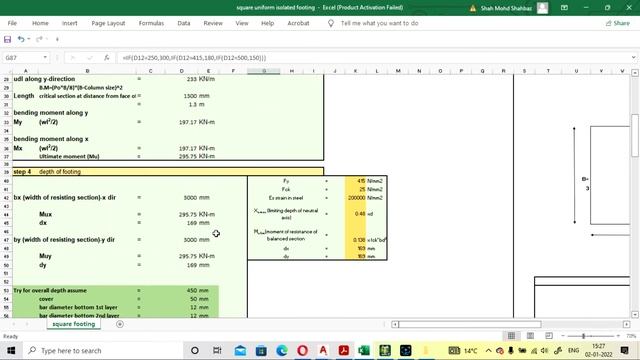Click the Excel taskbar icon
This screenshot has width=640, height=360.
[364, 351]
